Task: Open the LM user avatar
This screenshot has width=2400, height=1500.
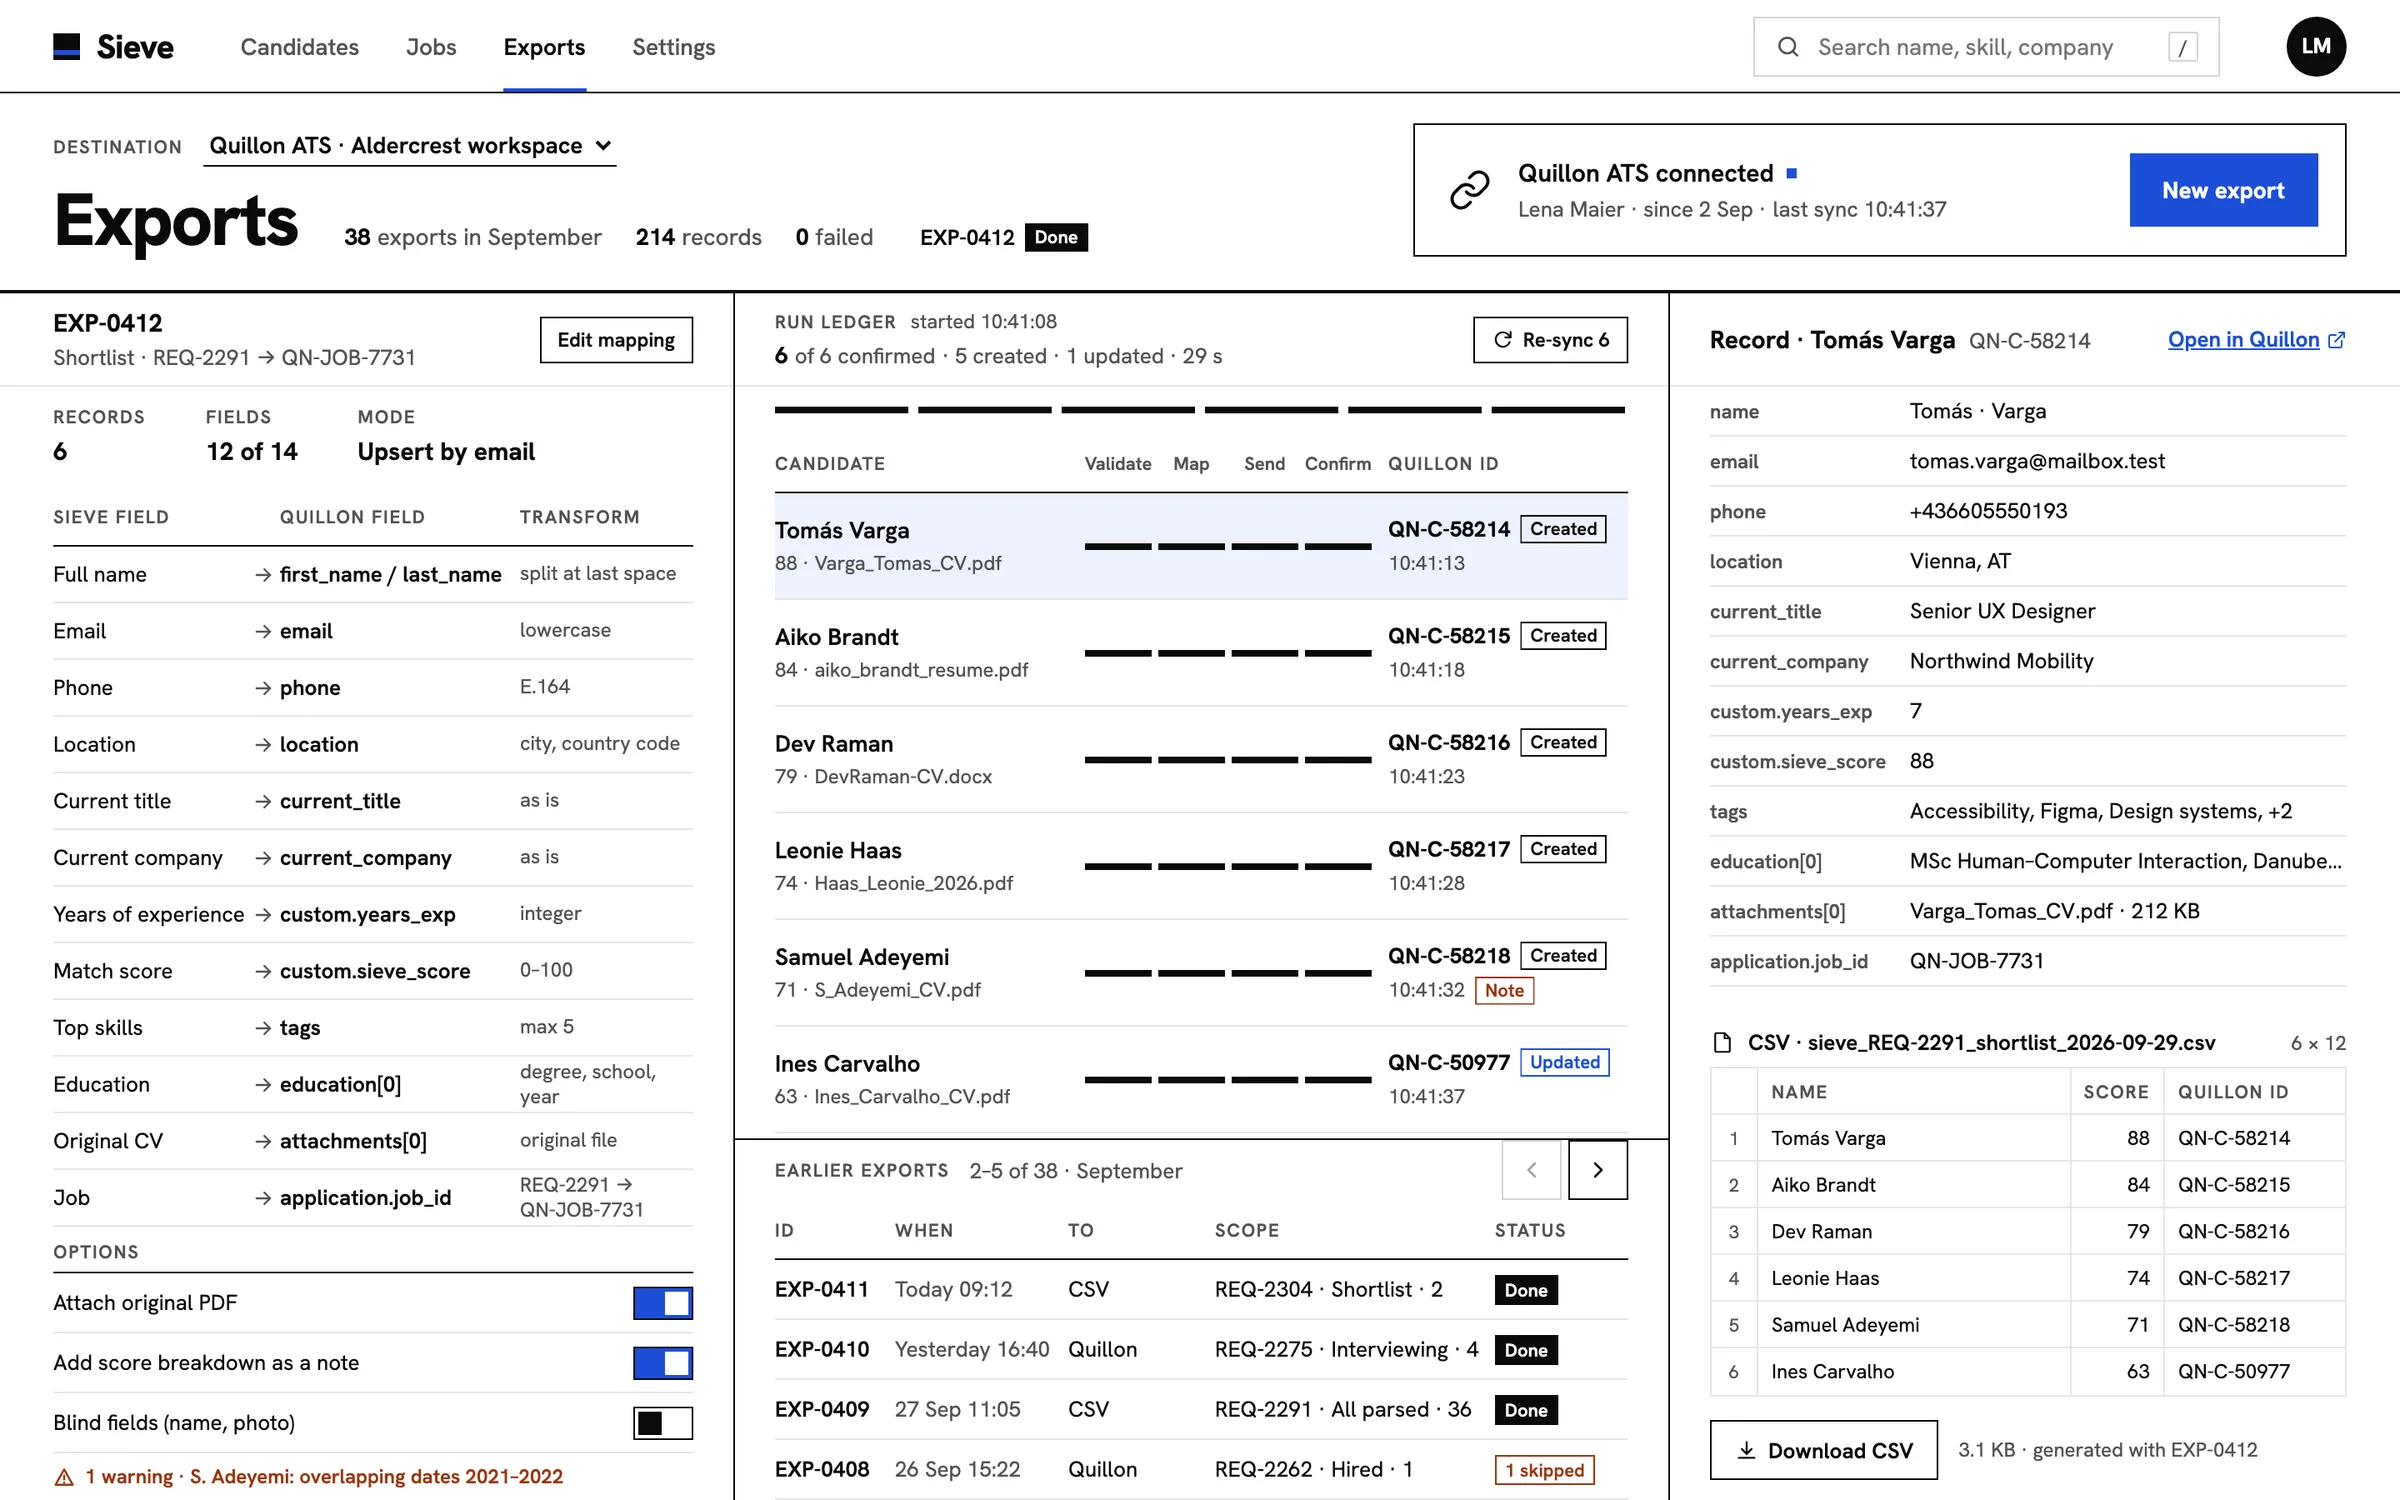Action: point(2316,46)
